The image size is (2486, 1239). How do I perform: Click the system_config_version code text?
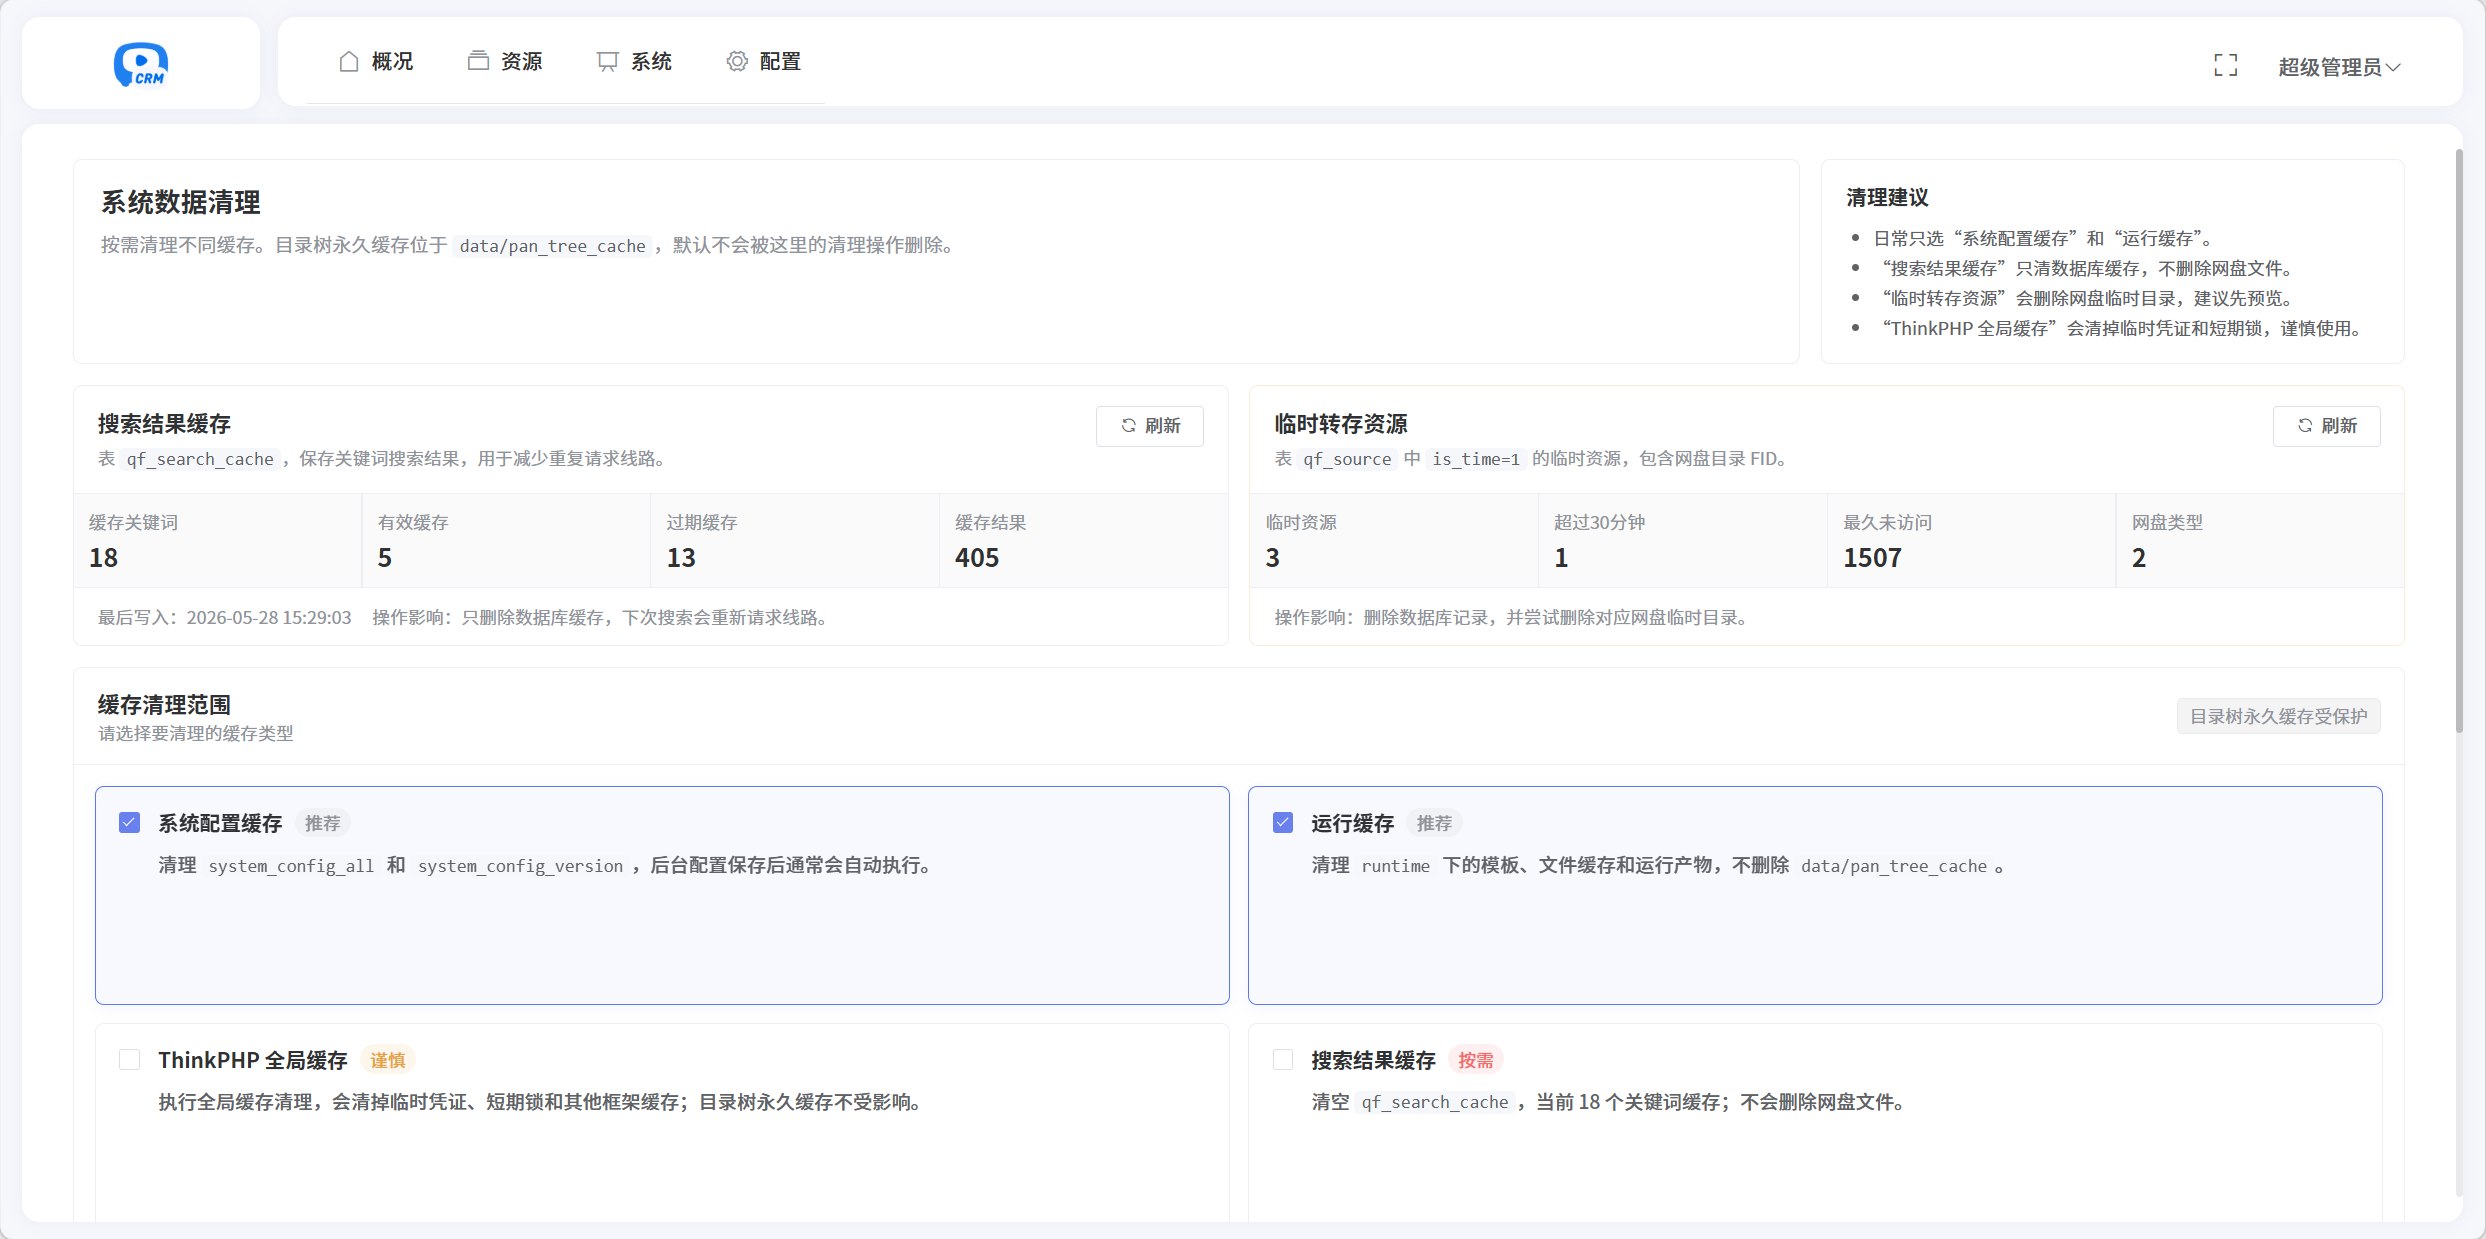520,866
